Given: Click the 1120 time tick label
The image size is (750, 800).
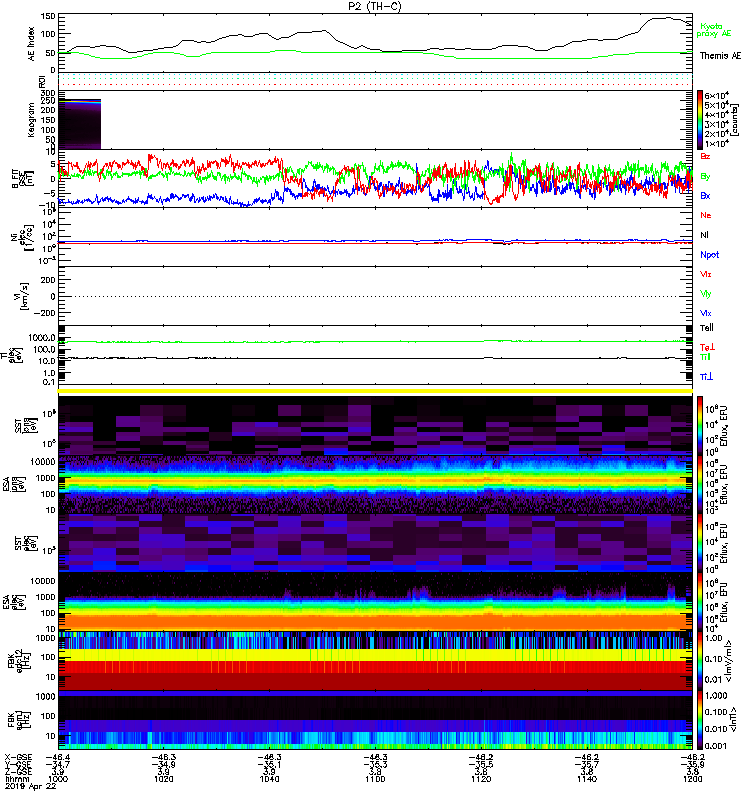Looking at the screenshot, I should coord(481,779).
